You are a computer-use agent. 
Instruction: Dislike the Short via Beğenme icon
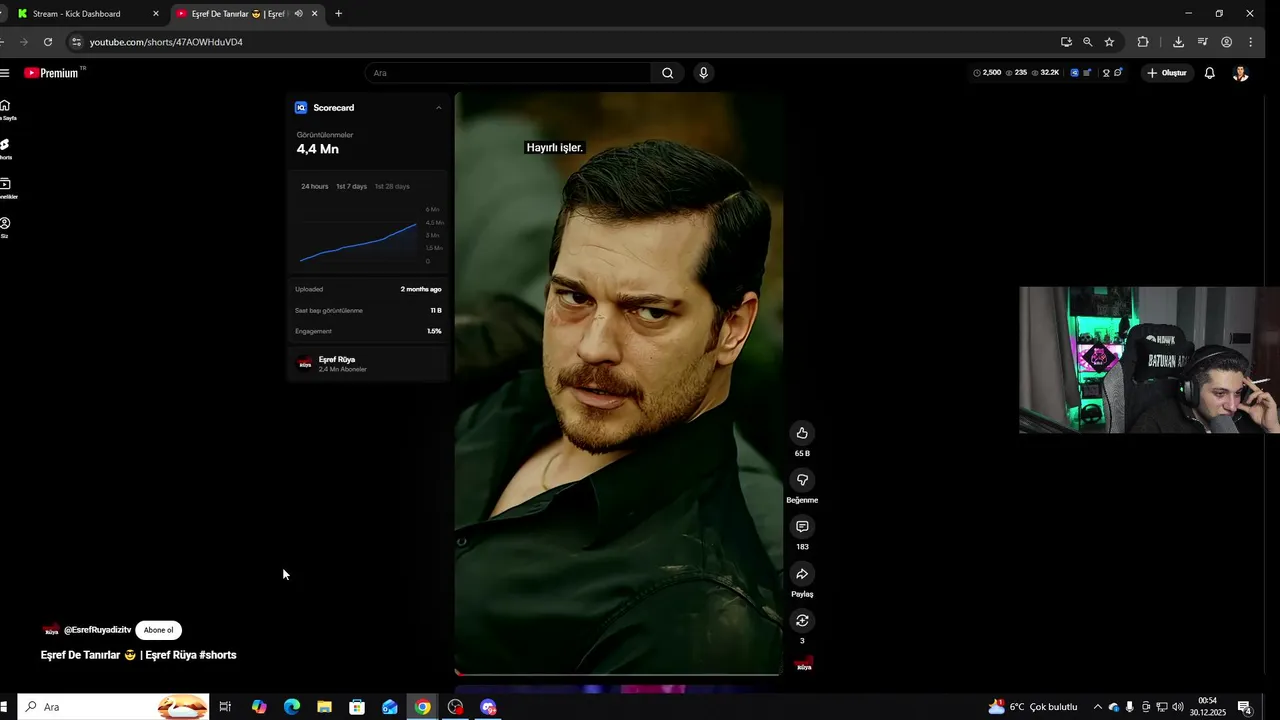tap(802, 480)
